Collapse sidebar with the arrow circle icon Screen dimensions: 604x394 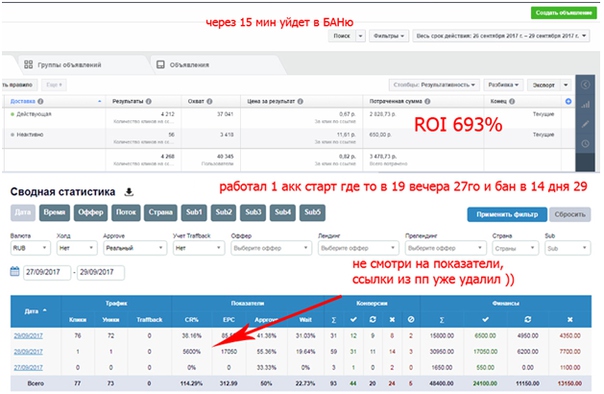585,85
